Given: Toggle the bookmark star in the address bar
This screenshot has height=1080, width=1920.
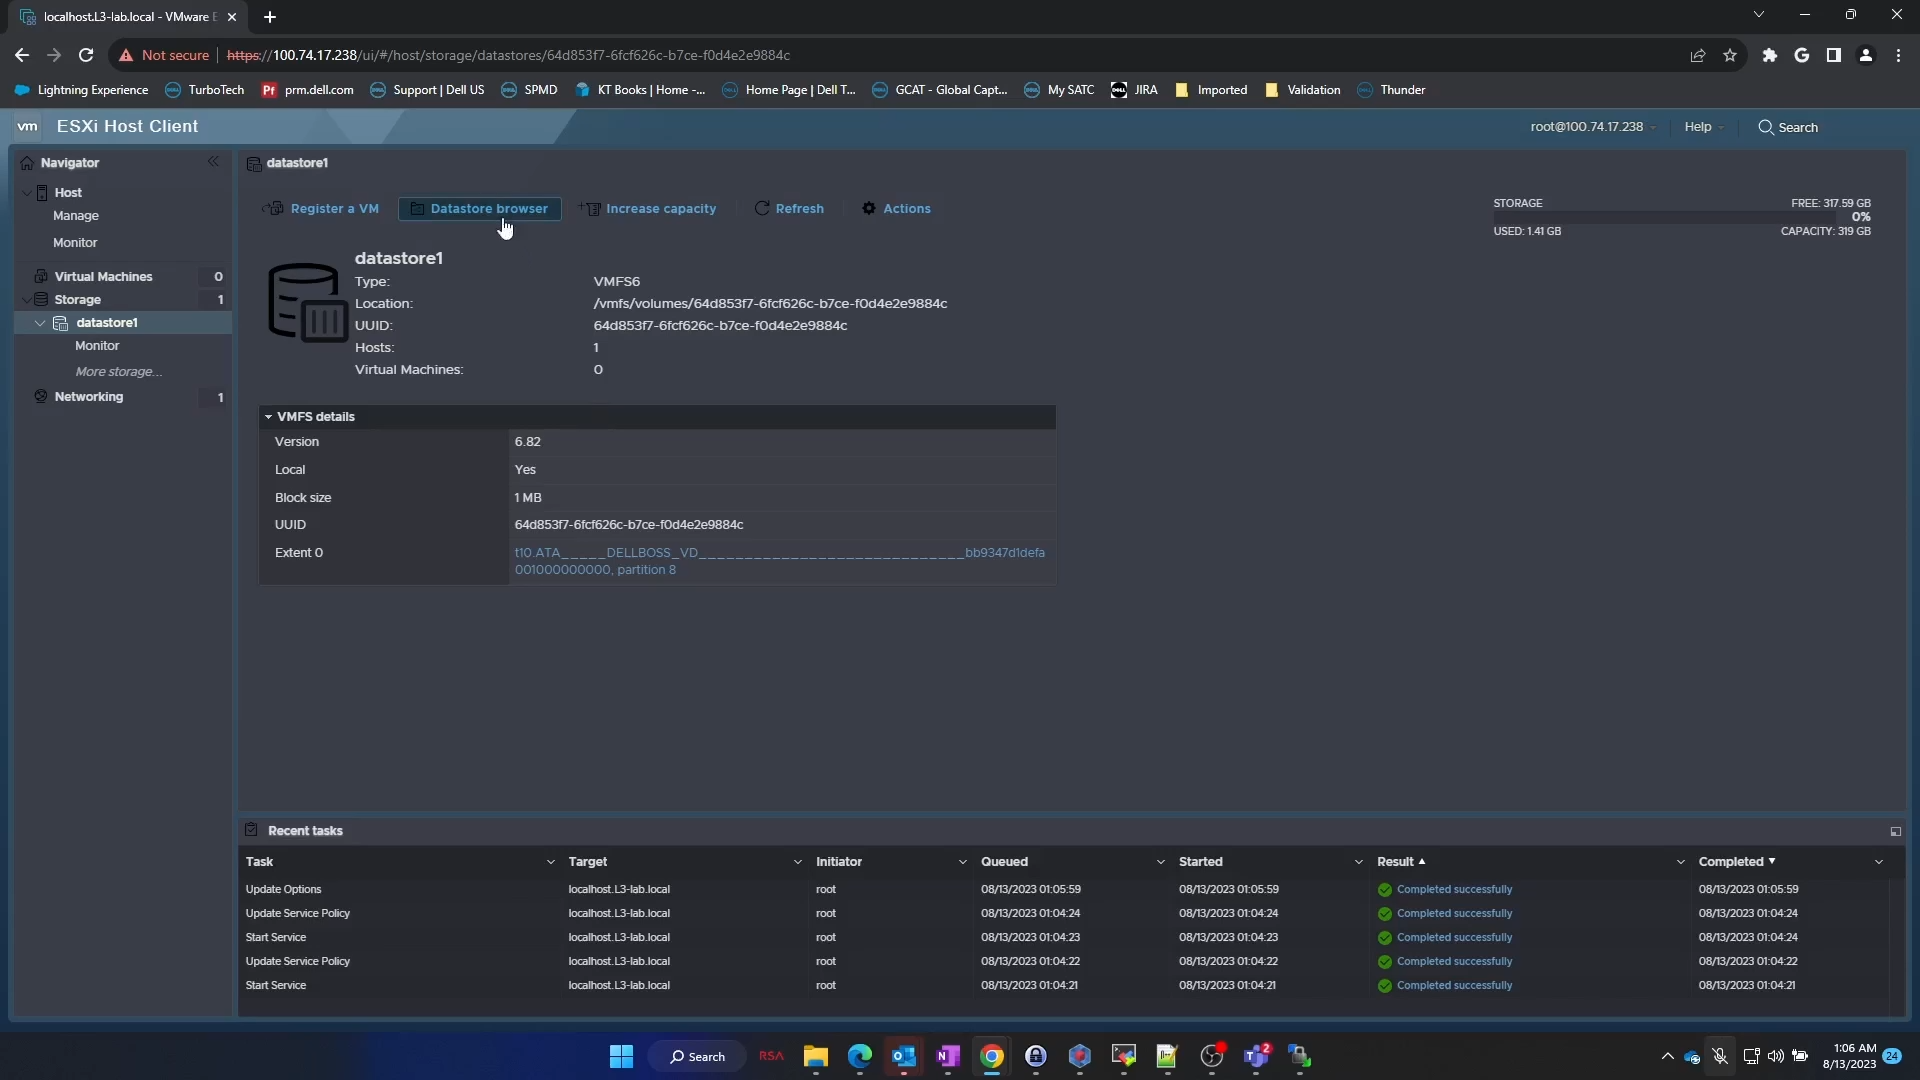Looking at the screenshot, I should click(x=1730, y=55).
